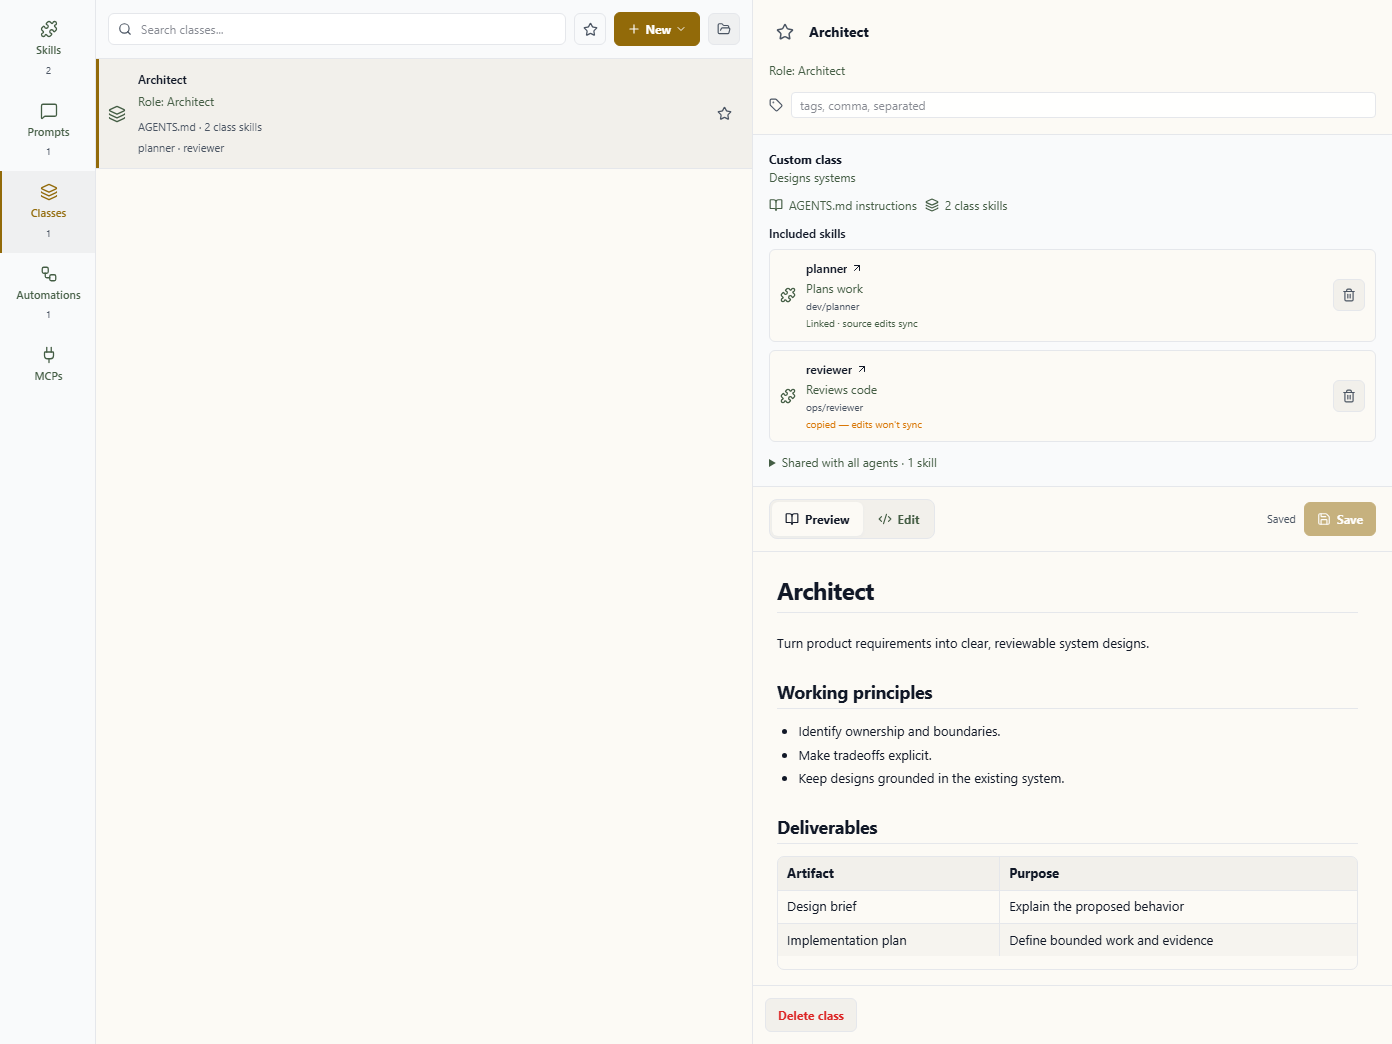
Task: Click 'Explain the proposed behavior' cell
Action: point(1178,907)
